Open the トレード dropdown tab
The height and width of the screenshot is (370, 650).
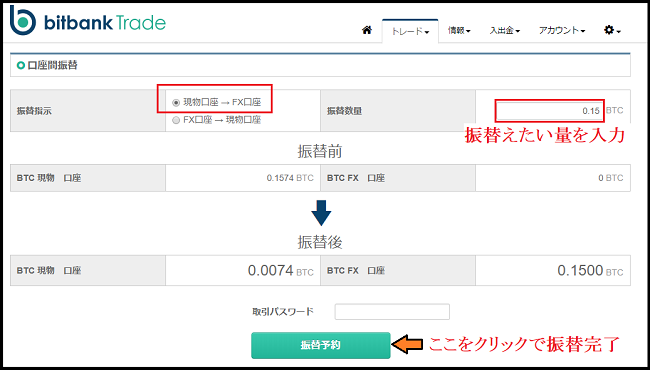pos(410,31)
